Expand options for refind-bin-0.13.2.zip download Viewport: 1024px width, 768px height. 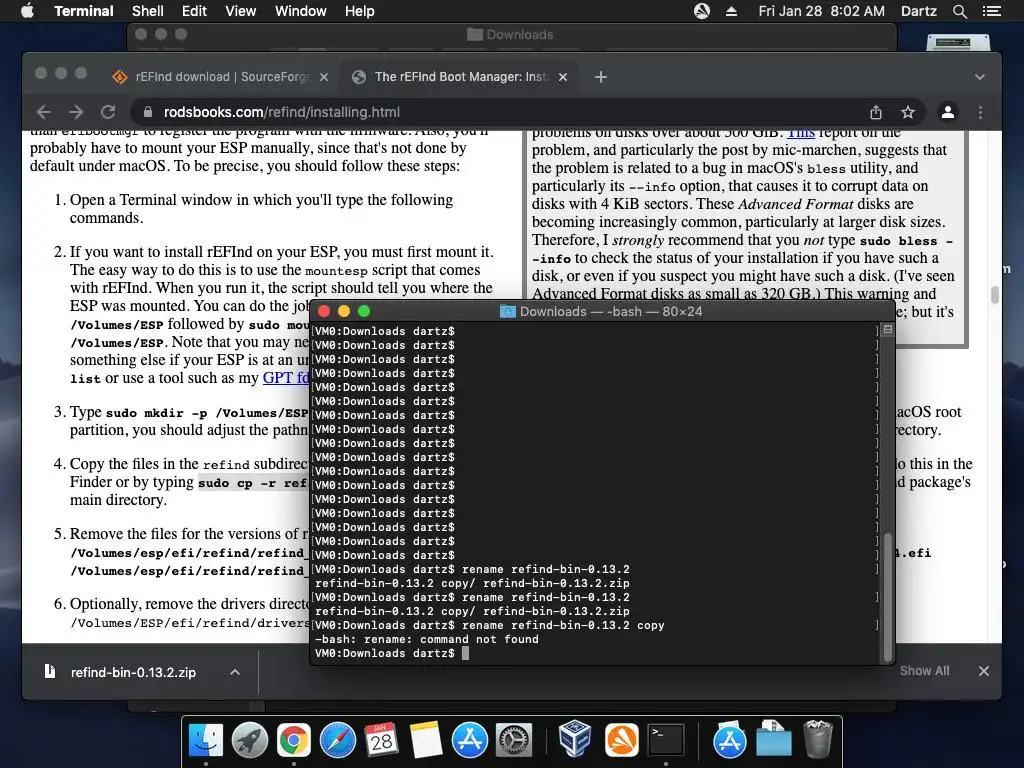point(235,672)
